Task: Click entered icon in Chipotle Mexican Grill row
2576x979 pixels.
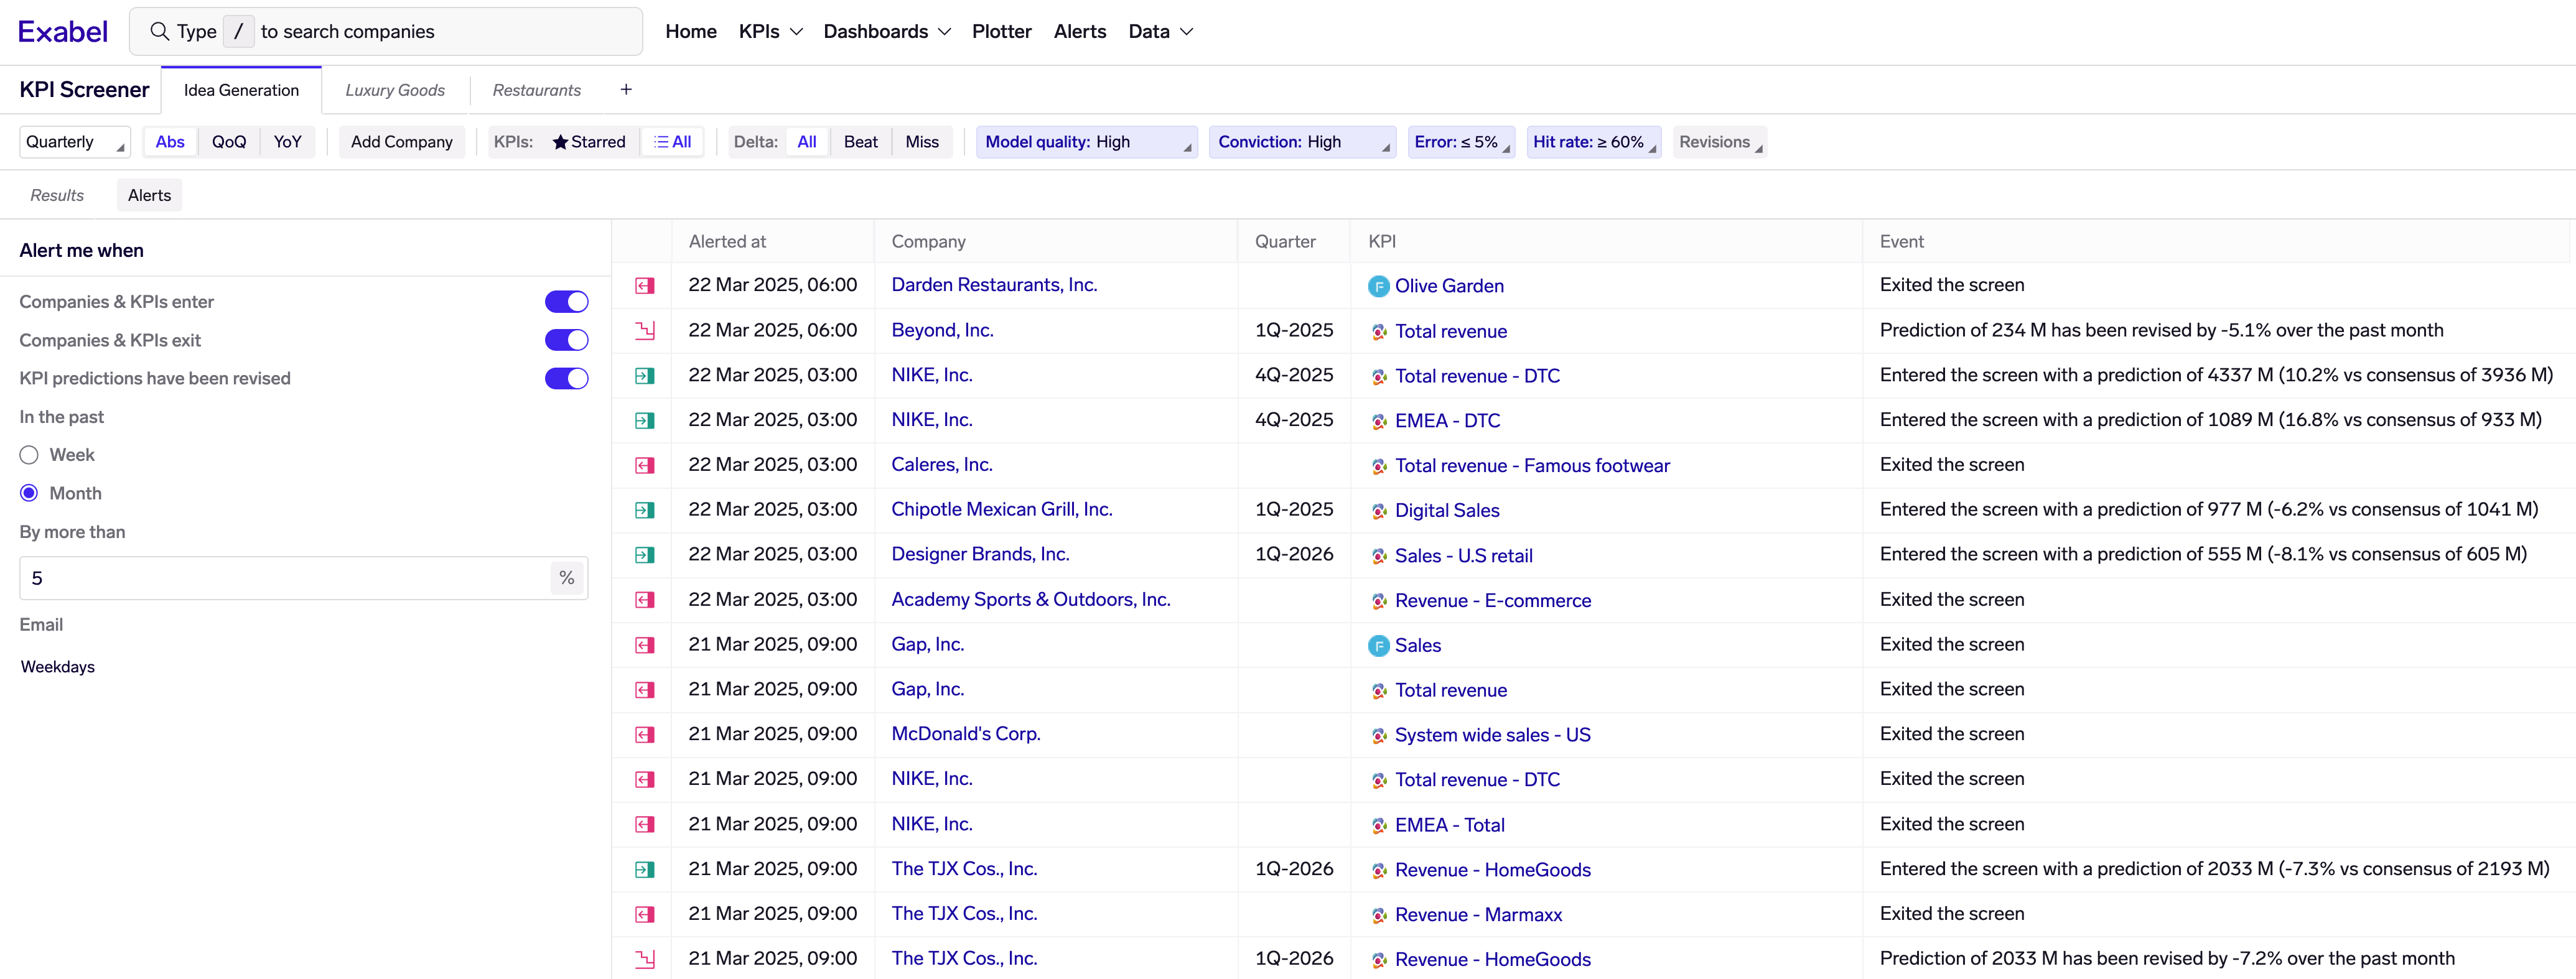Action: click(x=645, y=510)
